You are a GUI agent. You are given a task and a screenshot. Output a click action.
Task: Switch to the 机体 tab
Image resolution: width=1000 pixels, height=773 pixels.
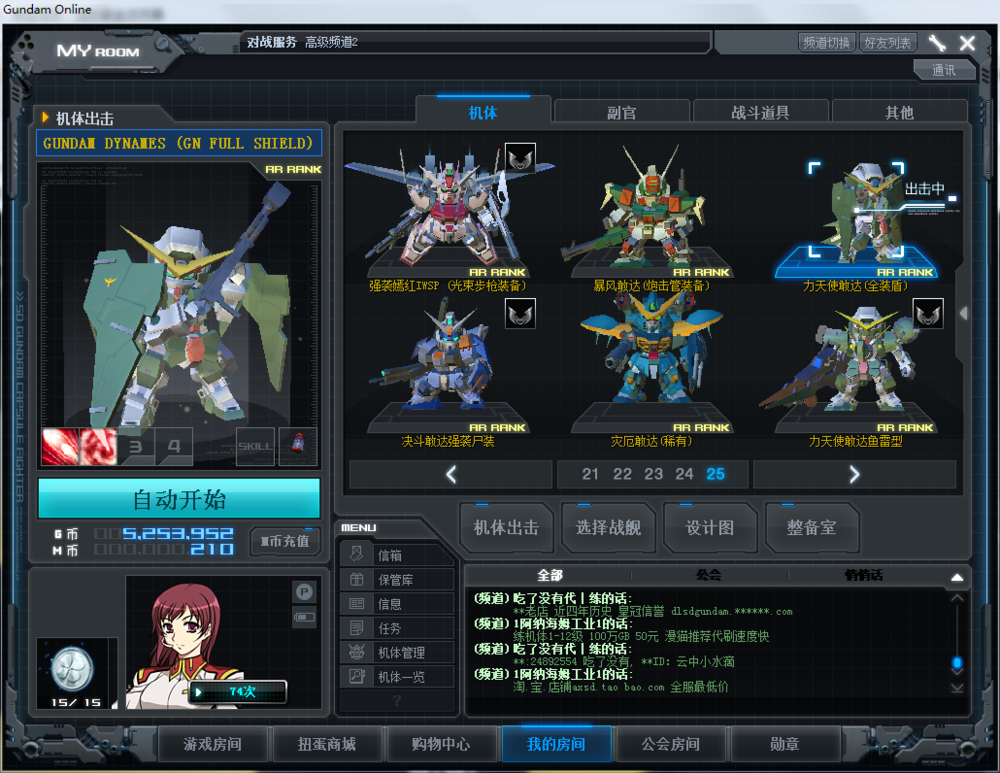(x=483, y=113)
